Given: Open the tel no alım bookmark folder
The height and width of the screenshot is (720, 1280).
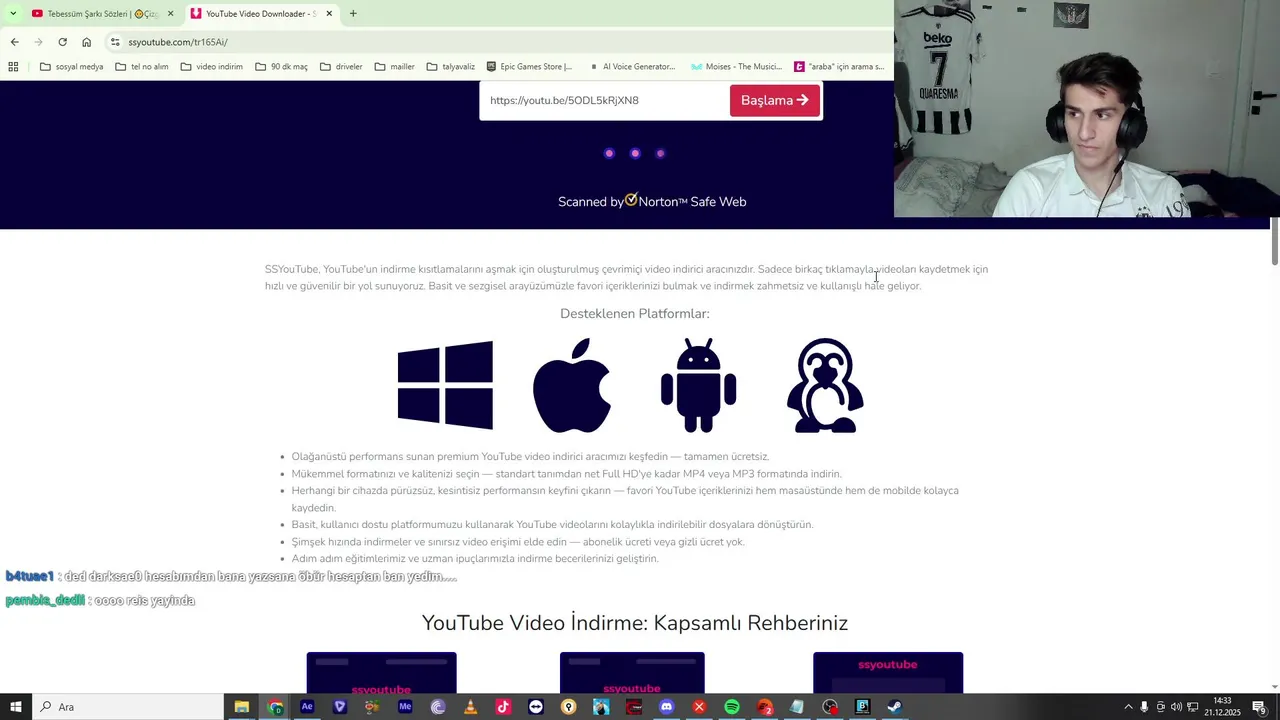Looking at the screenshot, I should (141, 67).
